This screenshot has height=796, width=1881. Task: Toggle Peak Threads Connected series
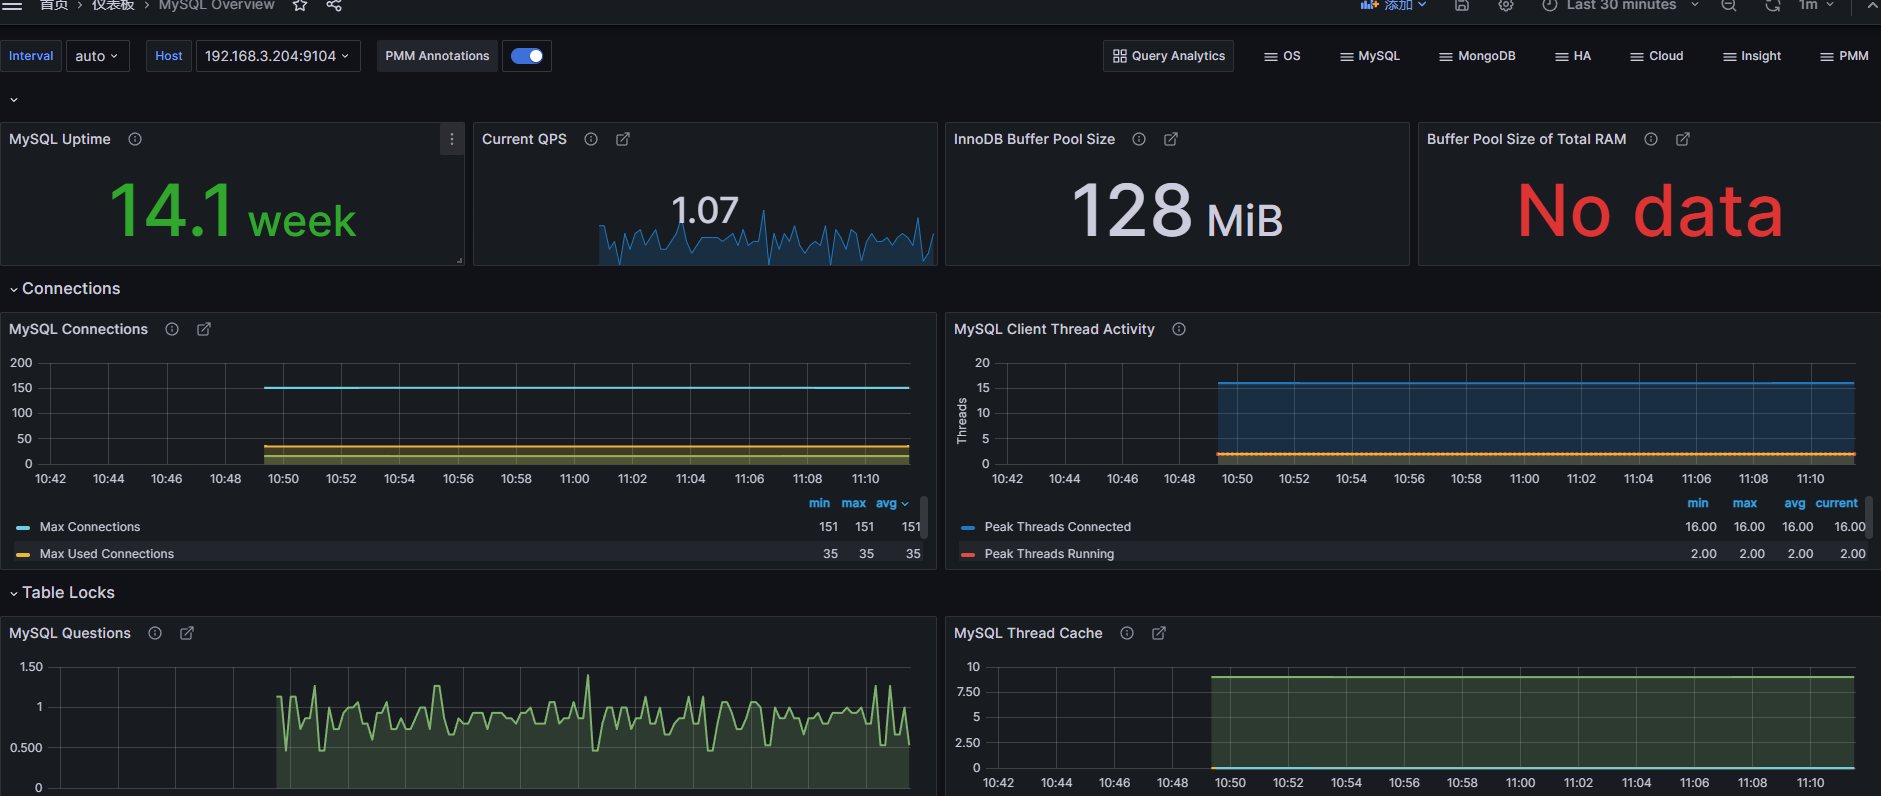(x=1058, y=527)
